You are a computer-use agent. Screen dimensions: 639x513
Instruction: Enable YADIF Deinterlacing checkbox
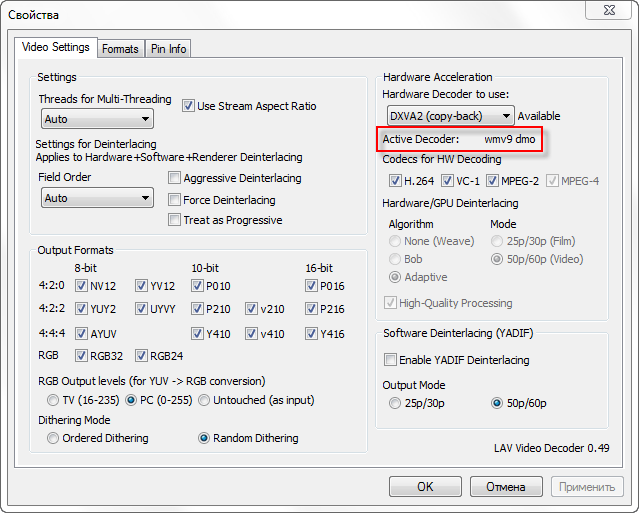(x=391, y=360)
